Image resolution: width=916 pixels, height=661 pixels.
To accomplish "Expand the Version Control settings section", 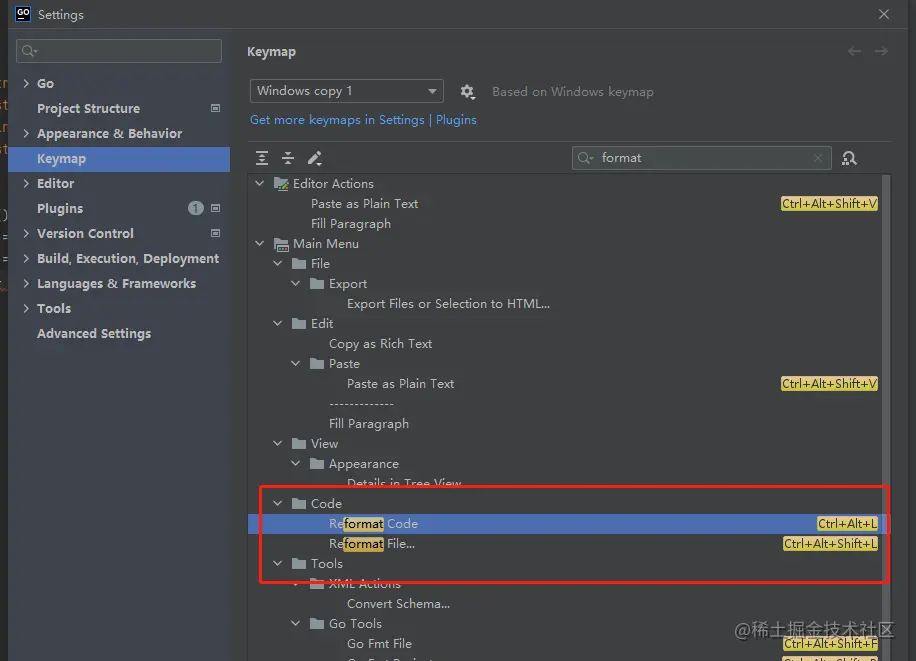I will [26, 233].
